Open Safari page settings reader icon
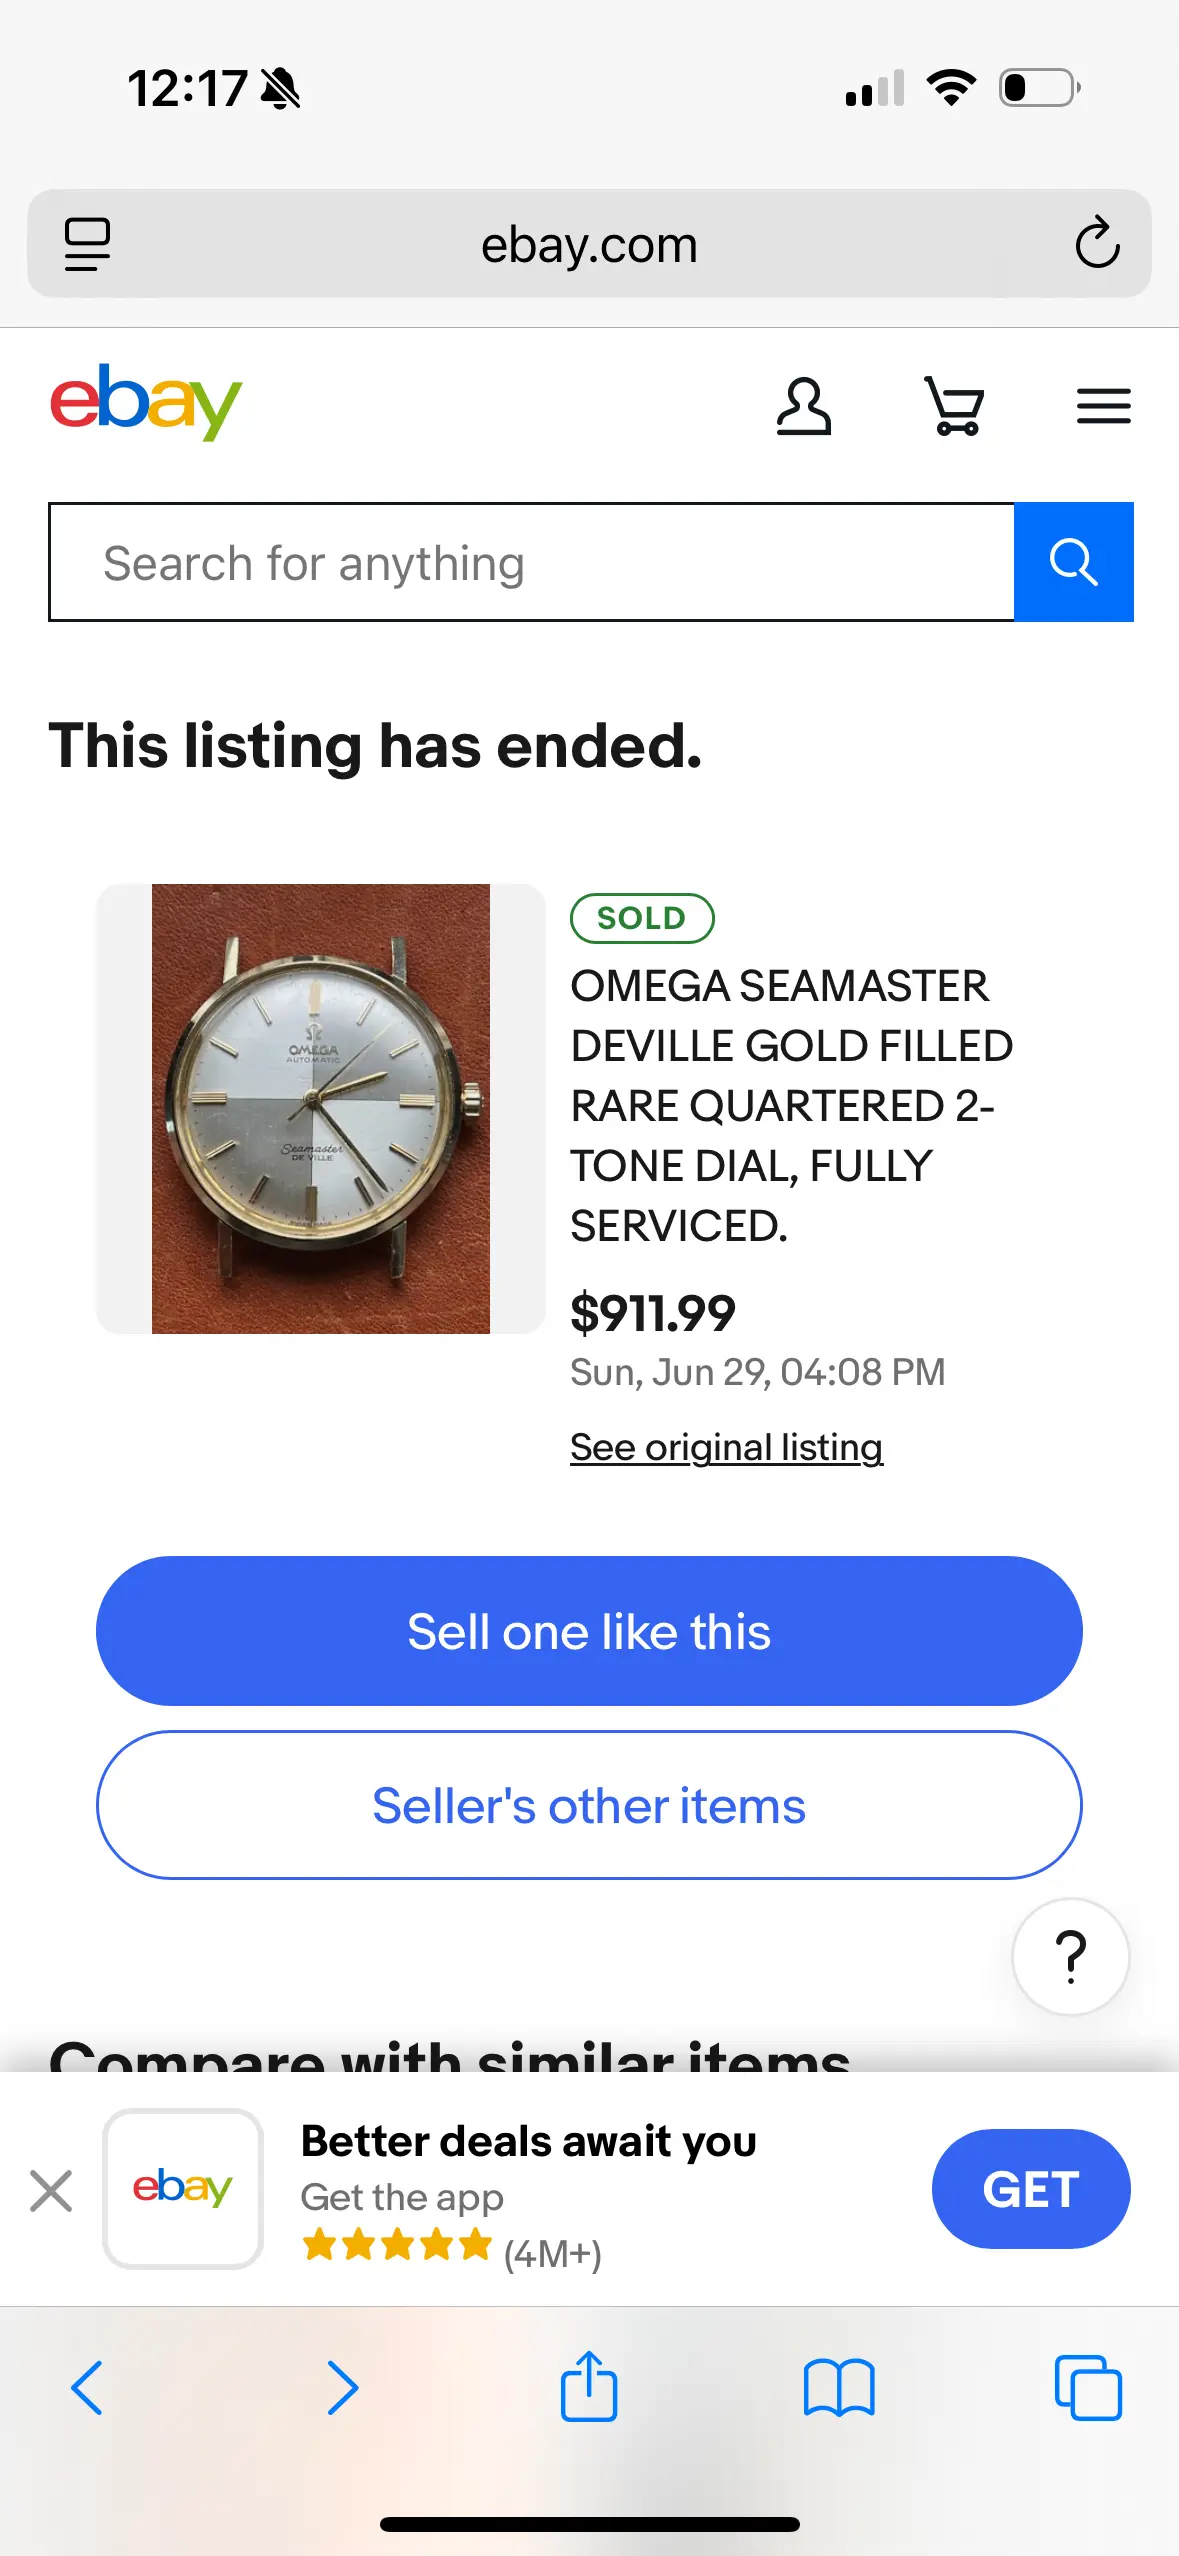 (87, 244)
